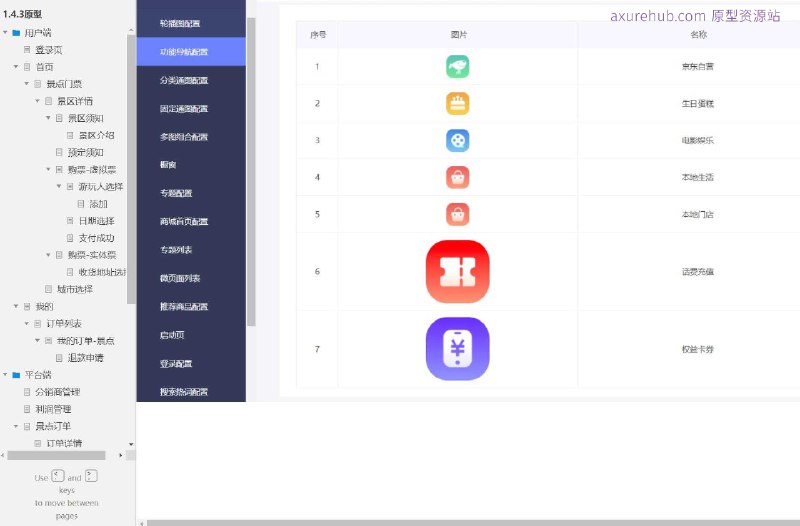Open the 登录页 page in the tree

[x=48, y=50]
